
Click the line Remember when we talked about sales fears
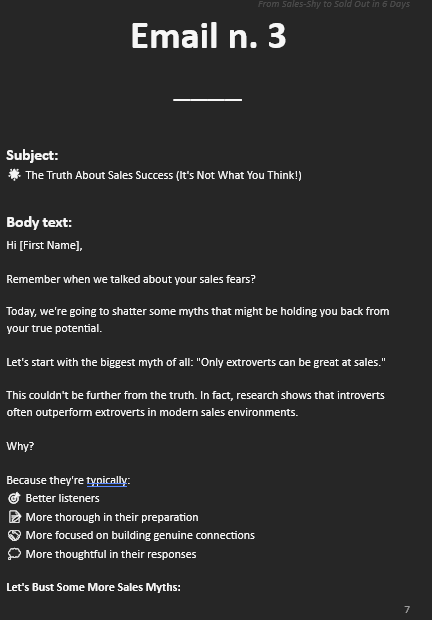click(131, 279)
